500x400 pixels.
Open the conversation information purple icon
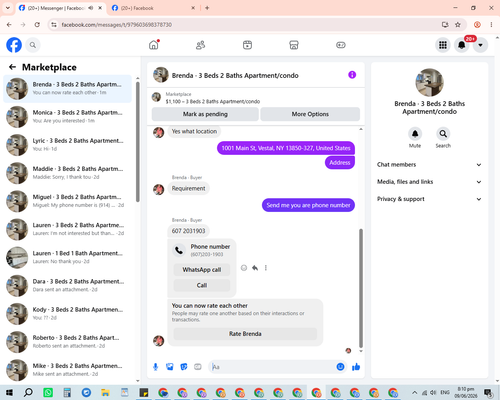pyautogui.click(x=352, y=75)
